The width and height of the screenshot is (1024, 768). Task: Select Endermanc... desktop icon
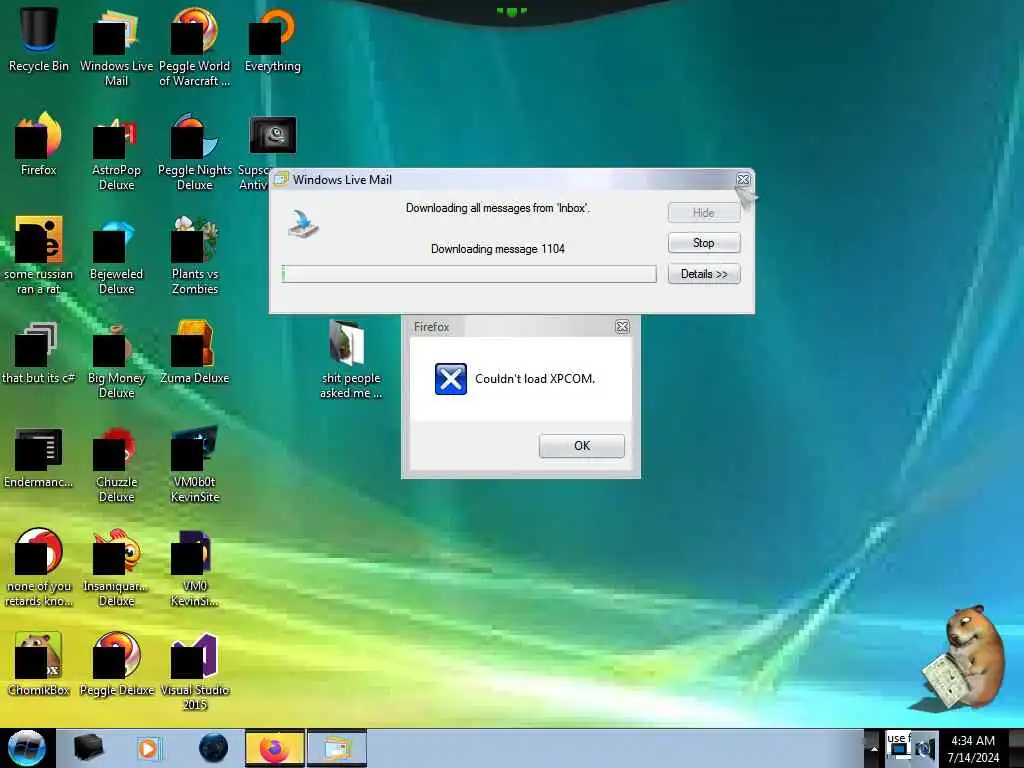(39, 457)
